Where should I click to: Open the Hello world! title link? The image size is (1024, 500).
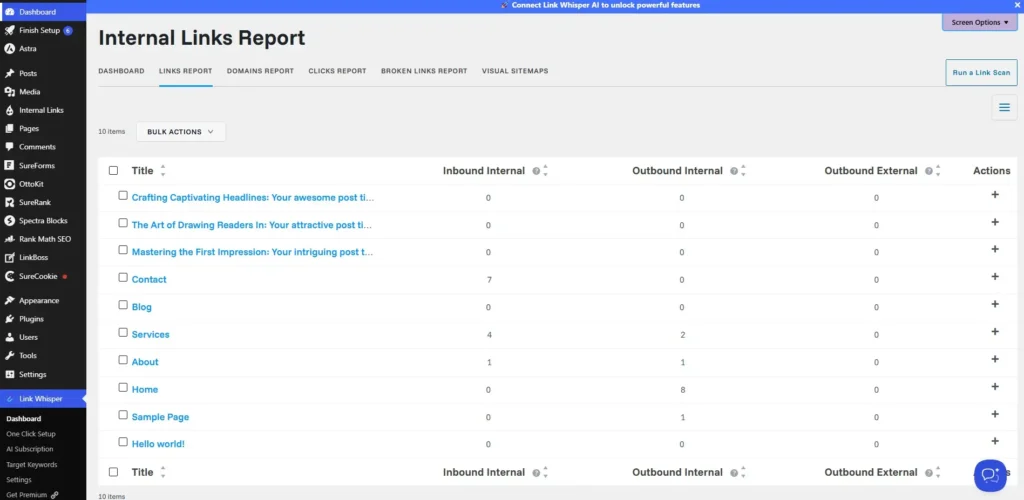tap(158, 444)
